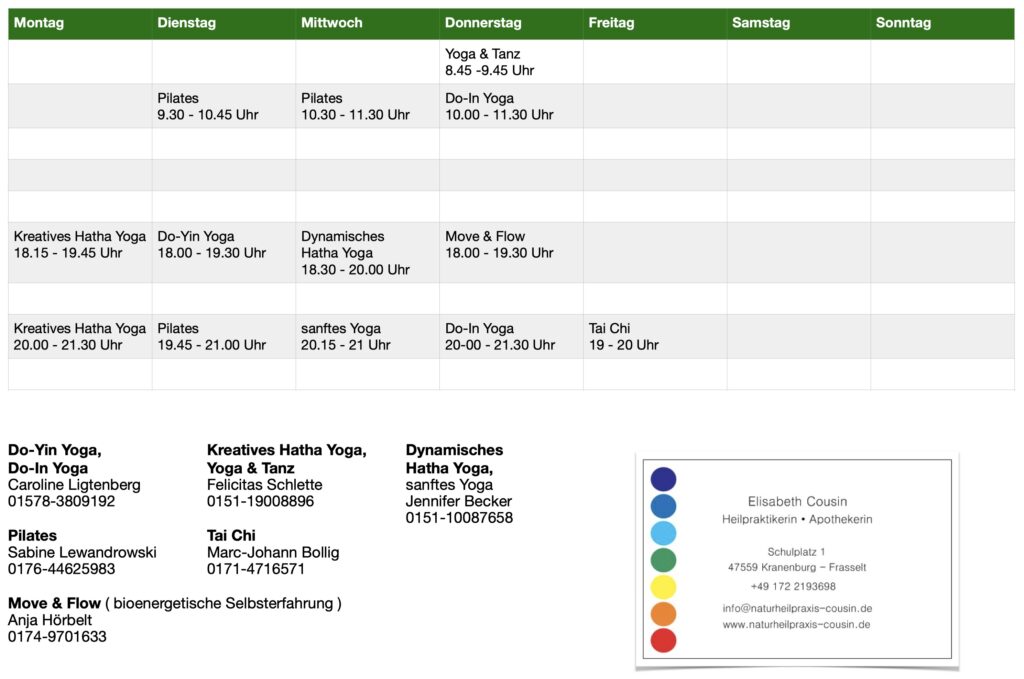Select the Move & Flow 18.00 class cell

coord(498,245)
